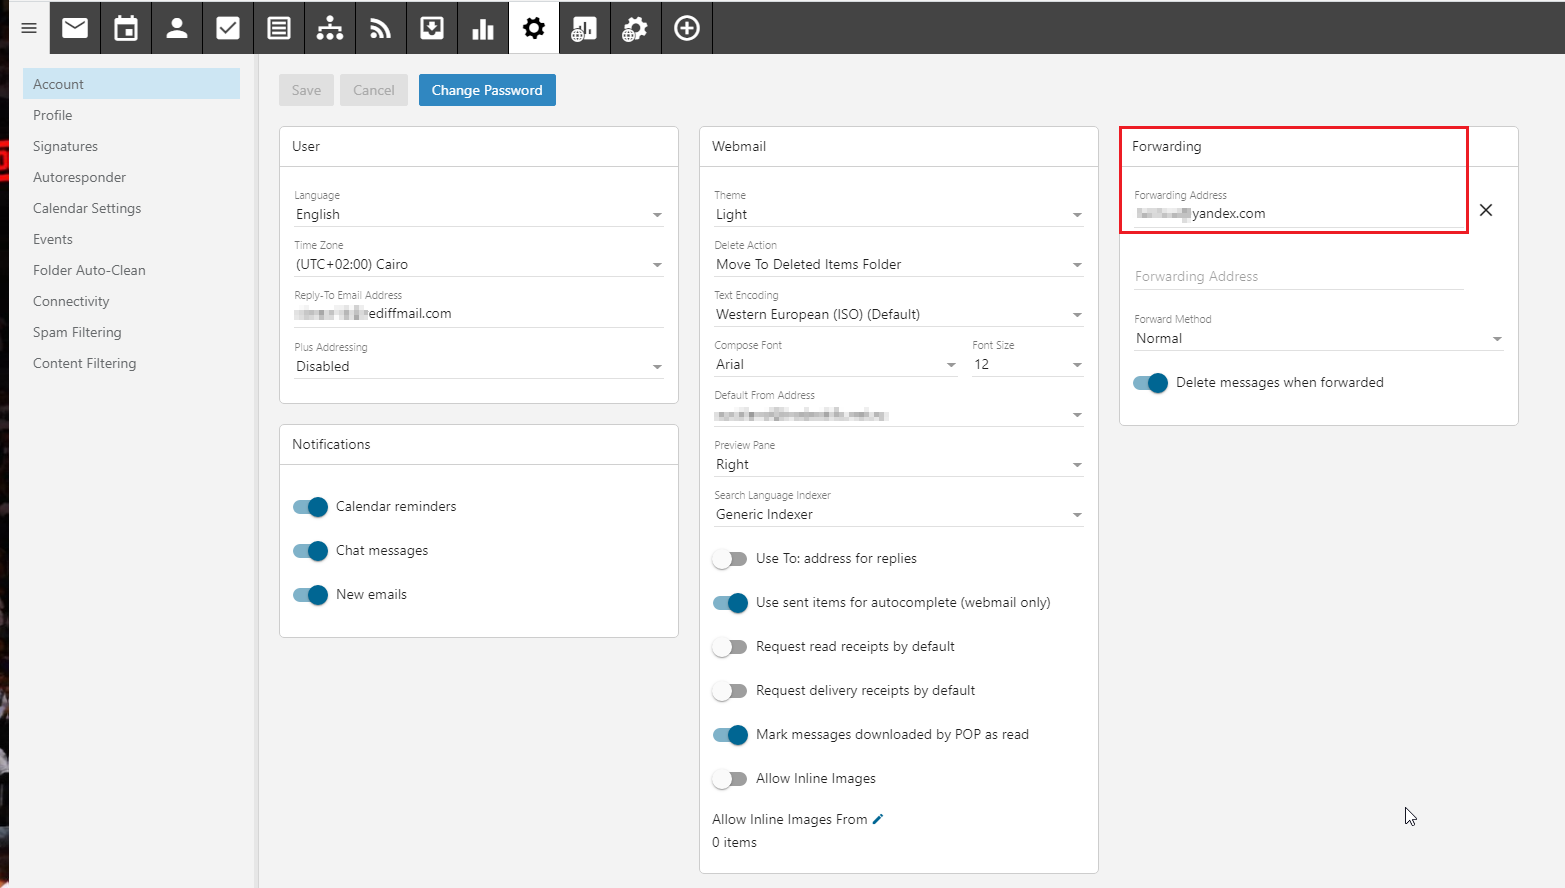This screenshot has width=1565, height=888.
Task: Open the Calendar icon in toolbar
Action: click(x=126, y=28)
